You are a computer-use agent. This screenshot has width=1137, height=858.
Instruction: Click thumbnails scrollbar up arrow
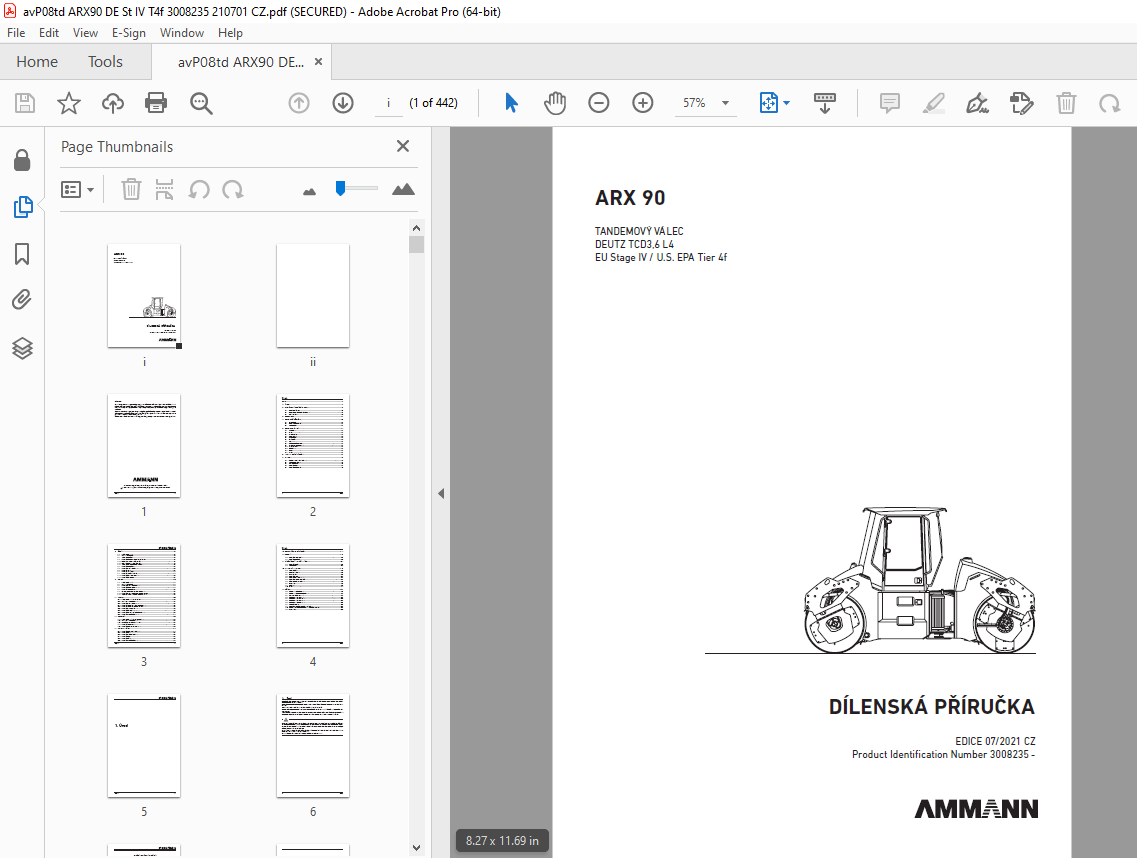pyautogui.click(x=416, y=228)
